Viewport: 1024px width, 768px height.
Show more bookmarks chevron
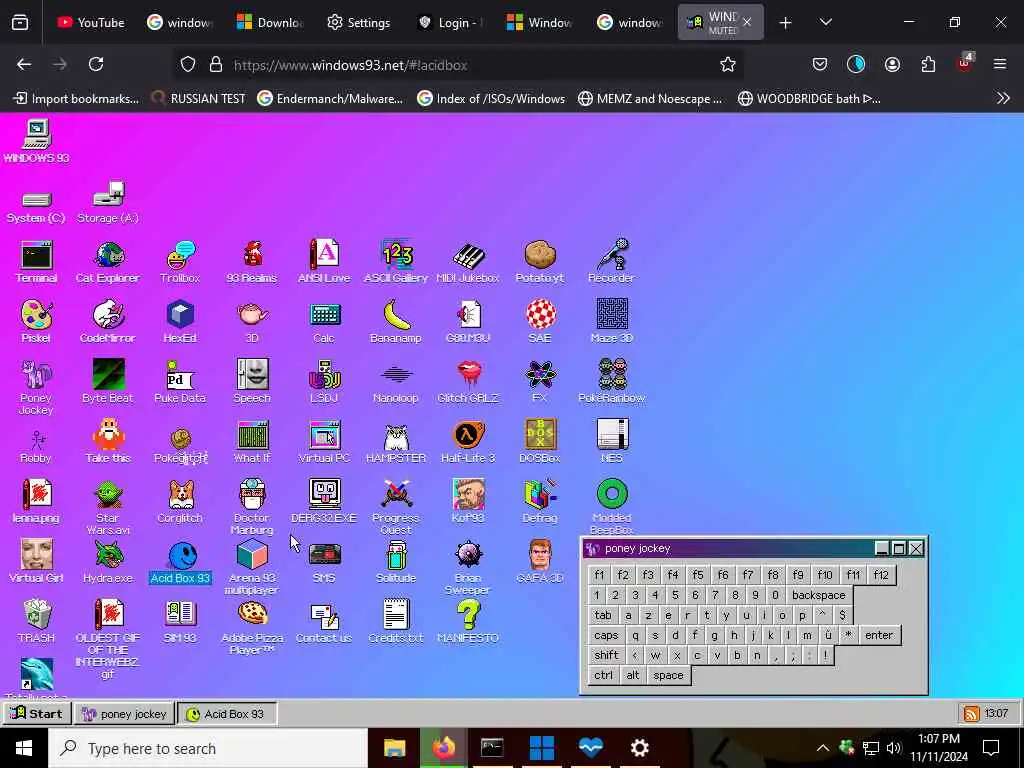[x=1002, y=99]
